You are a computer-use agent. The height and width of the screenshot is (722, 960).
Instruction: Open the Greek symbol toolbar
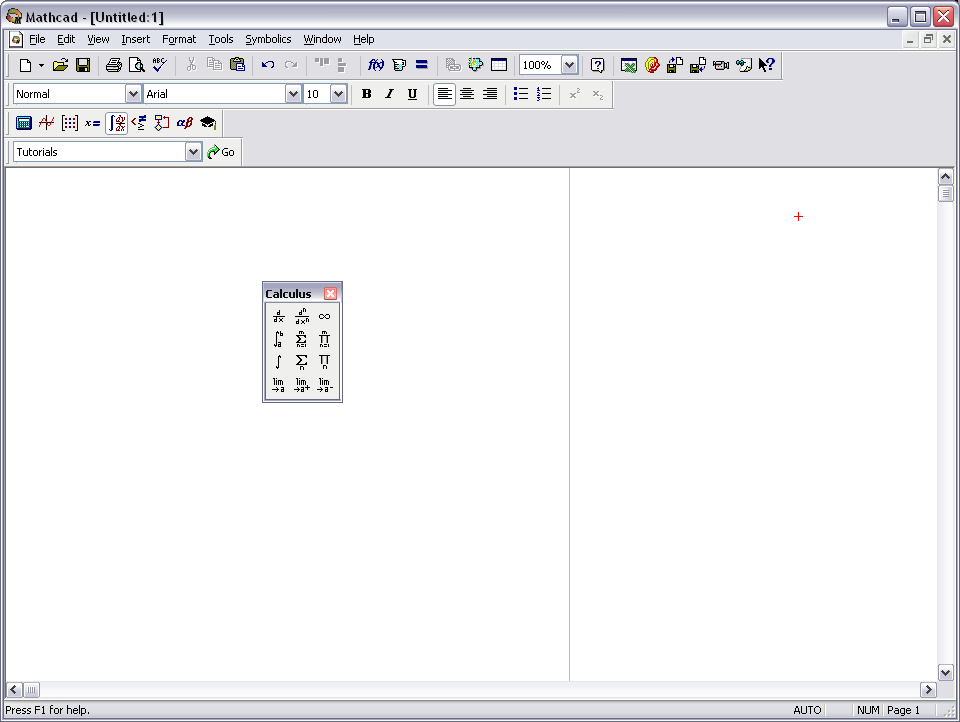point(185,123)
